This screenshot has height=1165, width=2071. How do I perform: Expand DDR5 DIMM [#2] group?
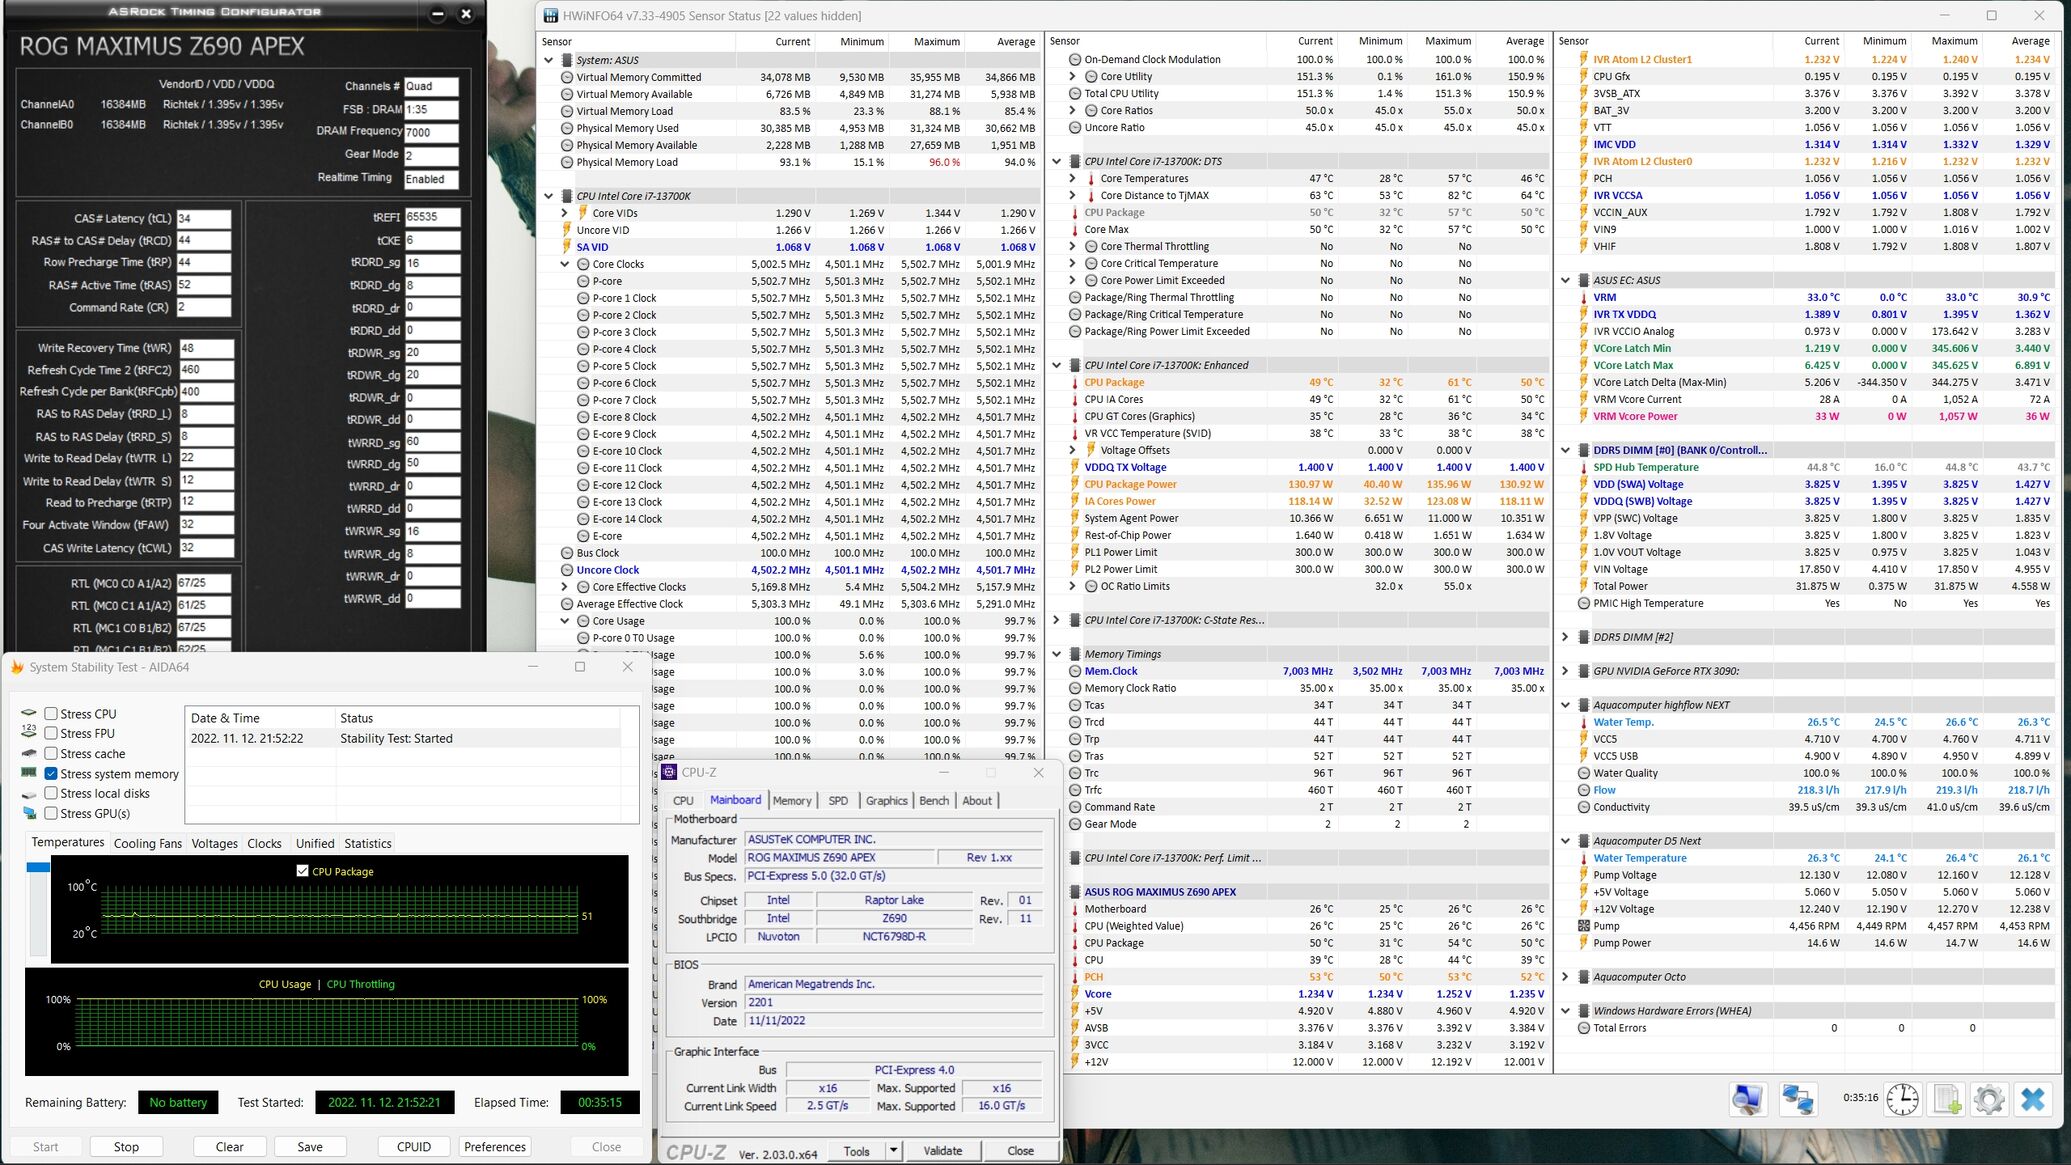[x=1566, y=637]
